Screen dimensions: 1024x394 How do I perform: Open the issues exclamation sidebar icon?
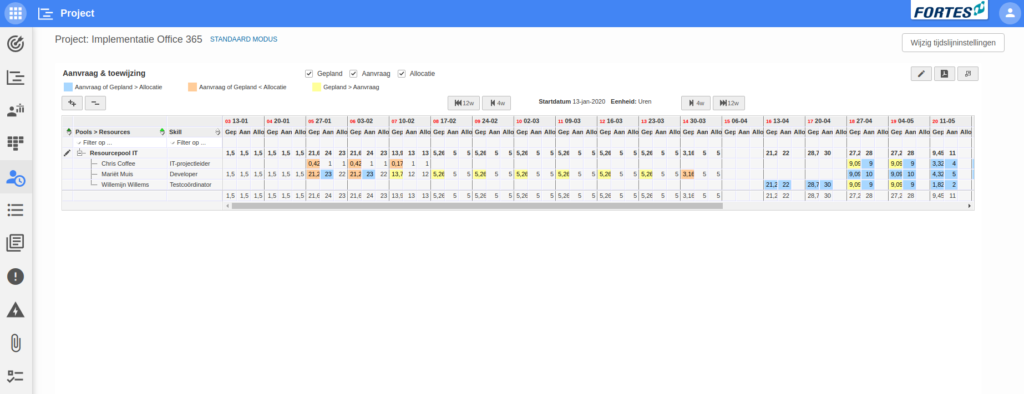(16, 276)
